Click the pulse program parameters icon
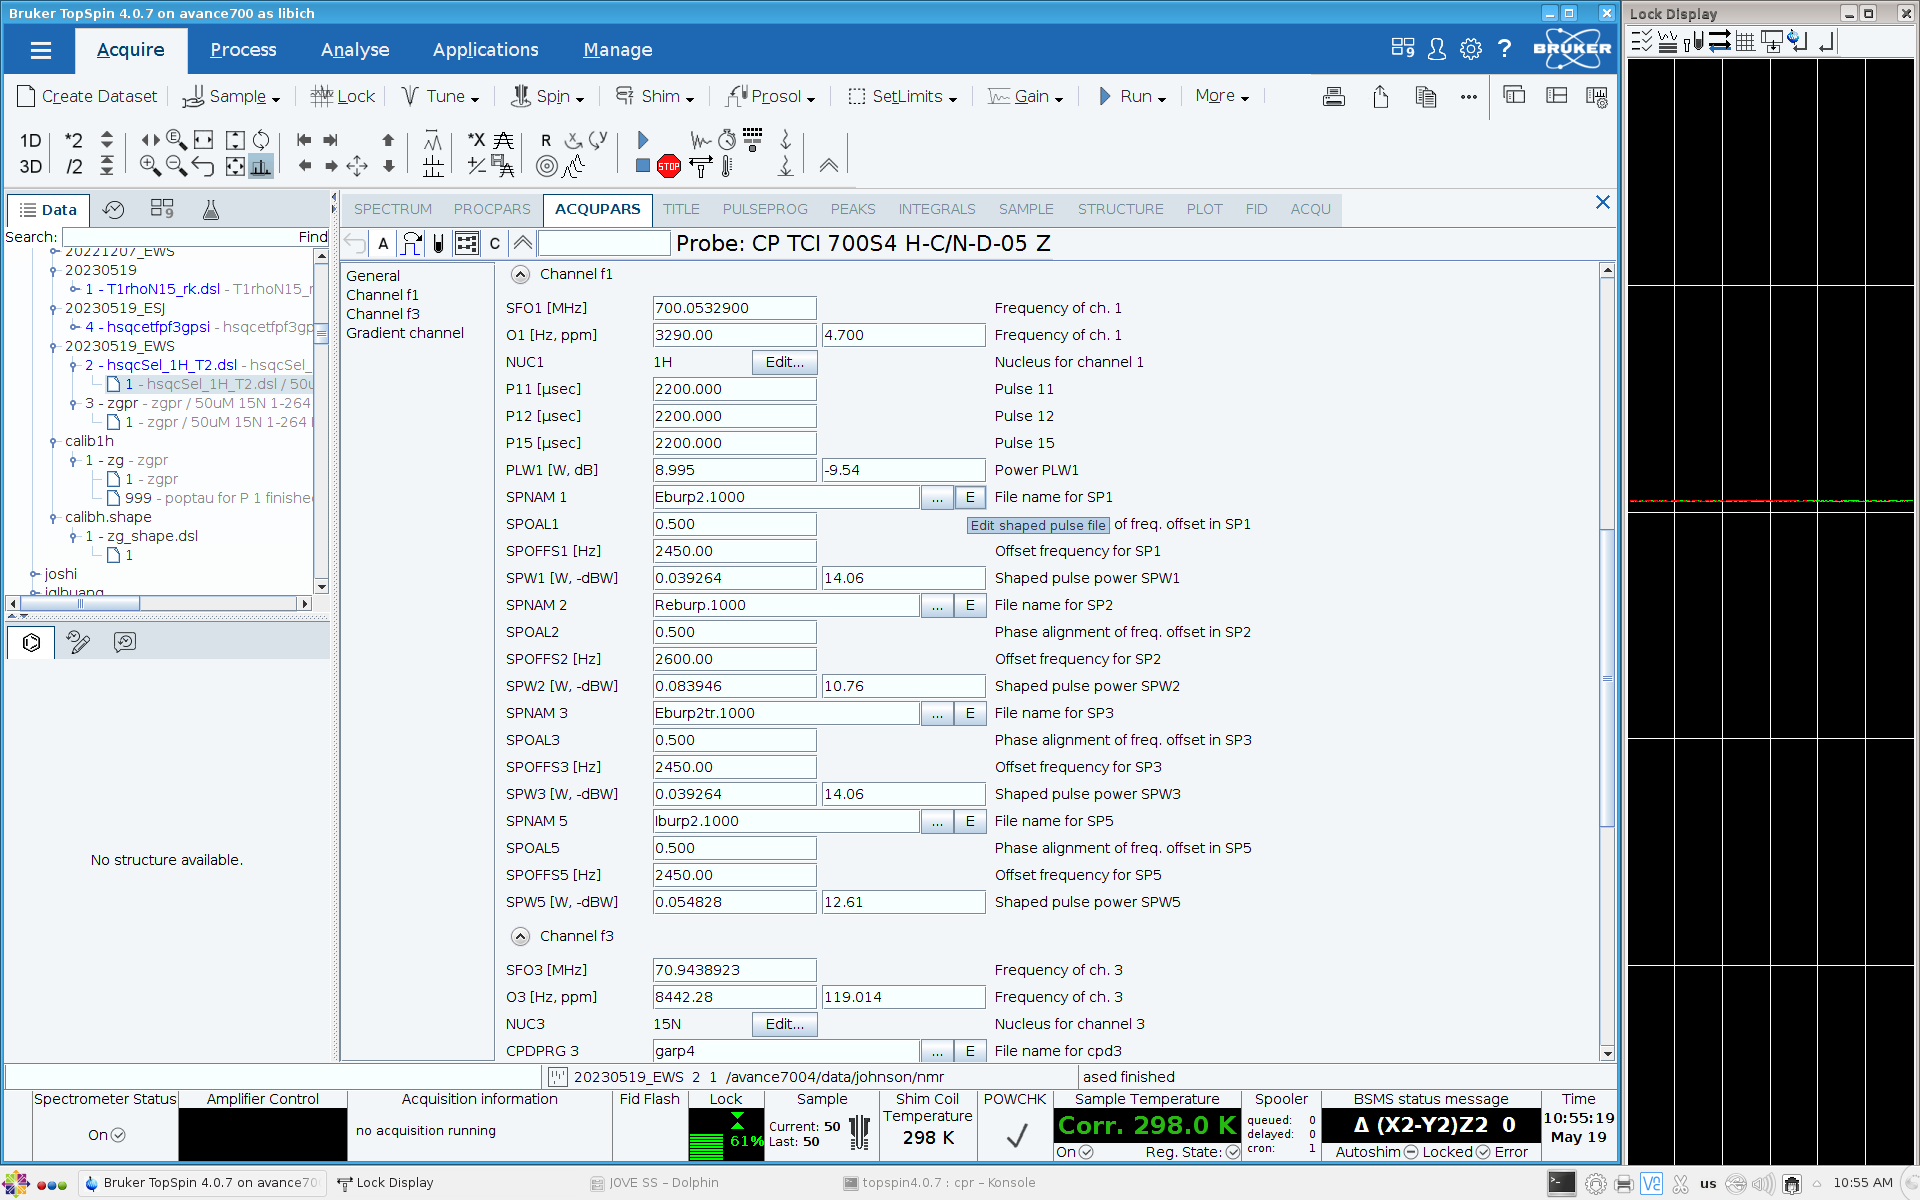Viewport: 1920px width, 1200px height. (411, 243)
